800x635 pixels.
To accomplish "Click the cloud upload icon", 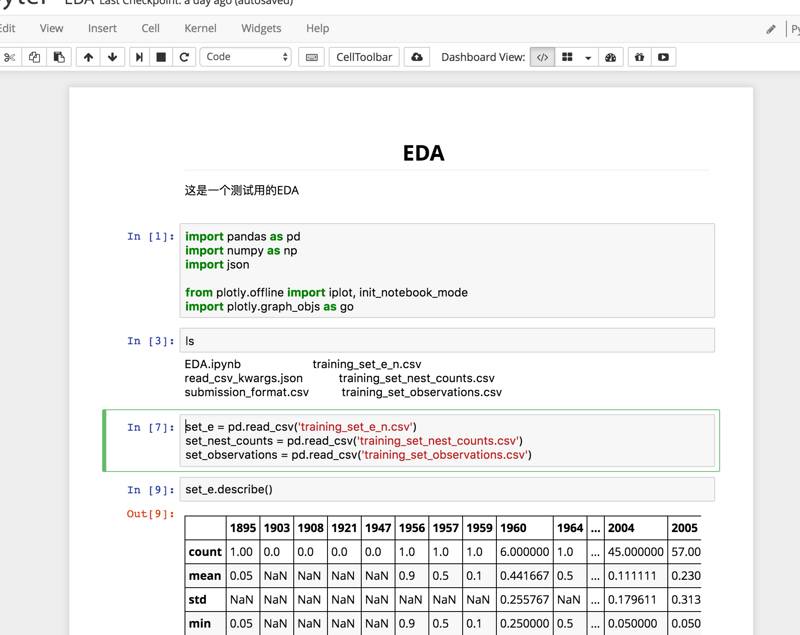I will pos(417,57).
